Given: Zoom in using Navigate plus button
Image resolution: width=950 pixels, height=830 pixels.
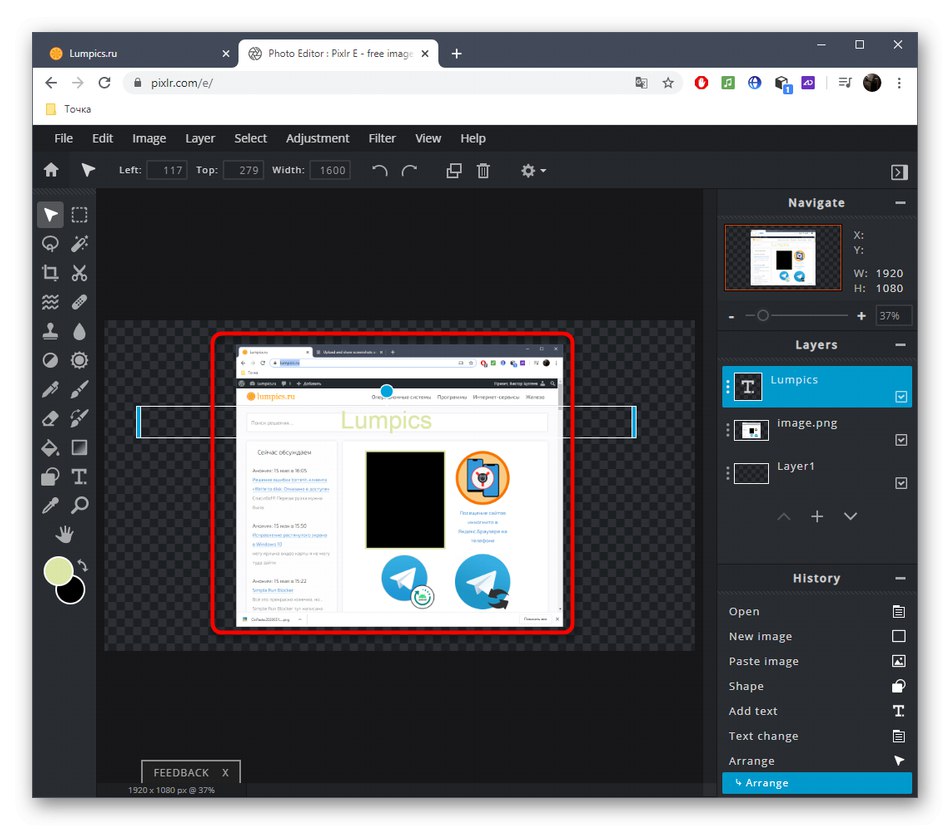Looking at the screenshot, I should [861, 316].
